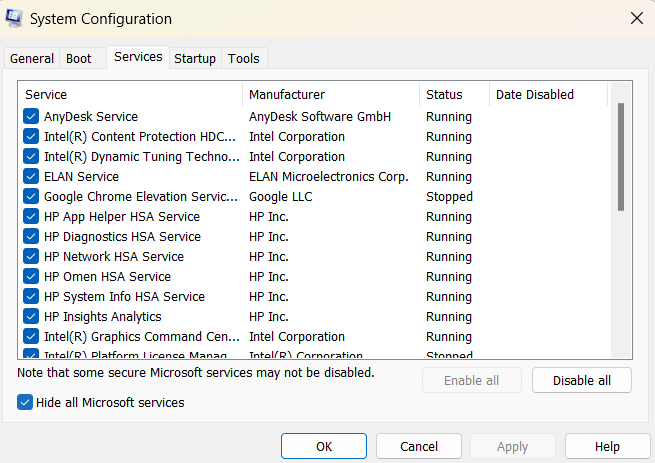Click OK to confirm settings
655x463 pixels.
(324, 447)
